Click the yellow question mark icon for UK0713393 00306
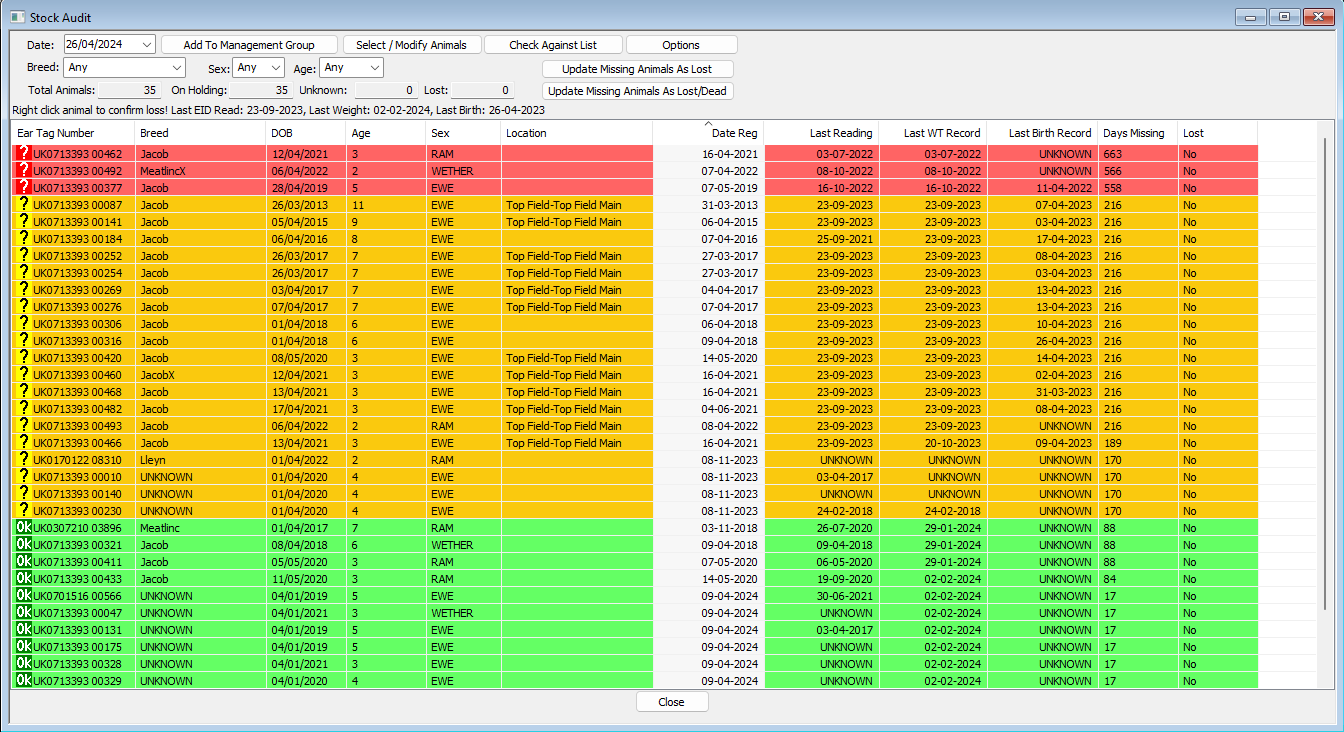 point(24,324)
